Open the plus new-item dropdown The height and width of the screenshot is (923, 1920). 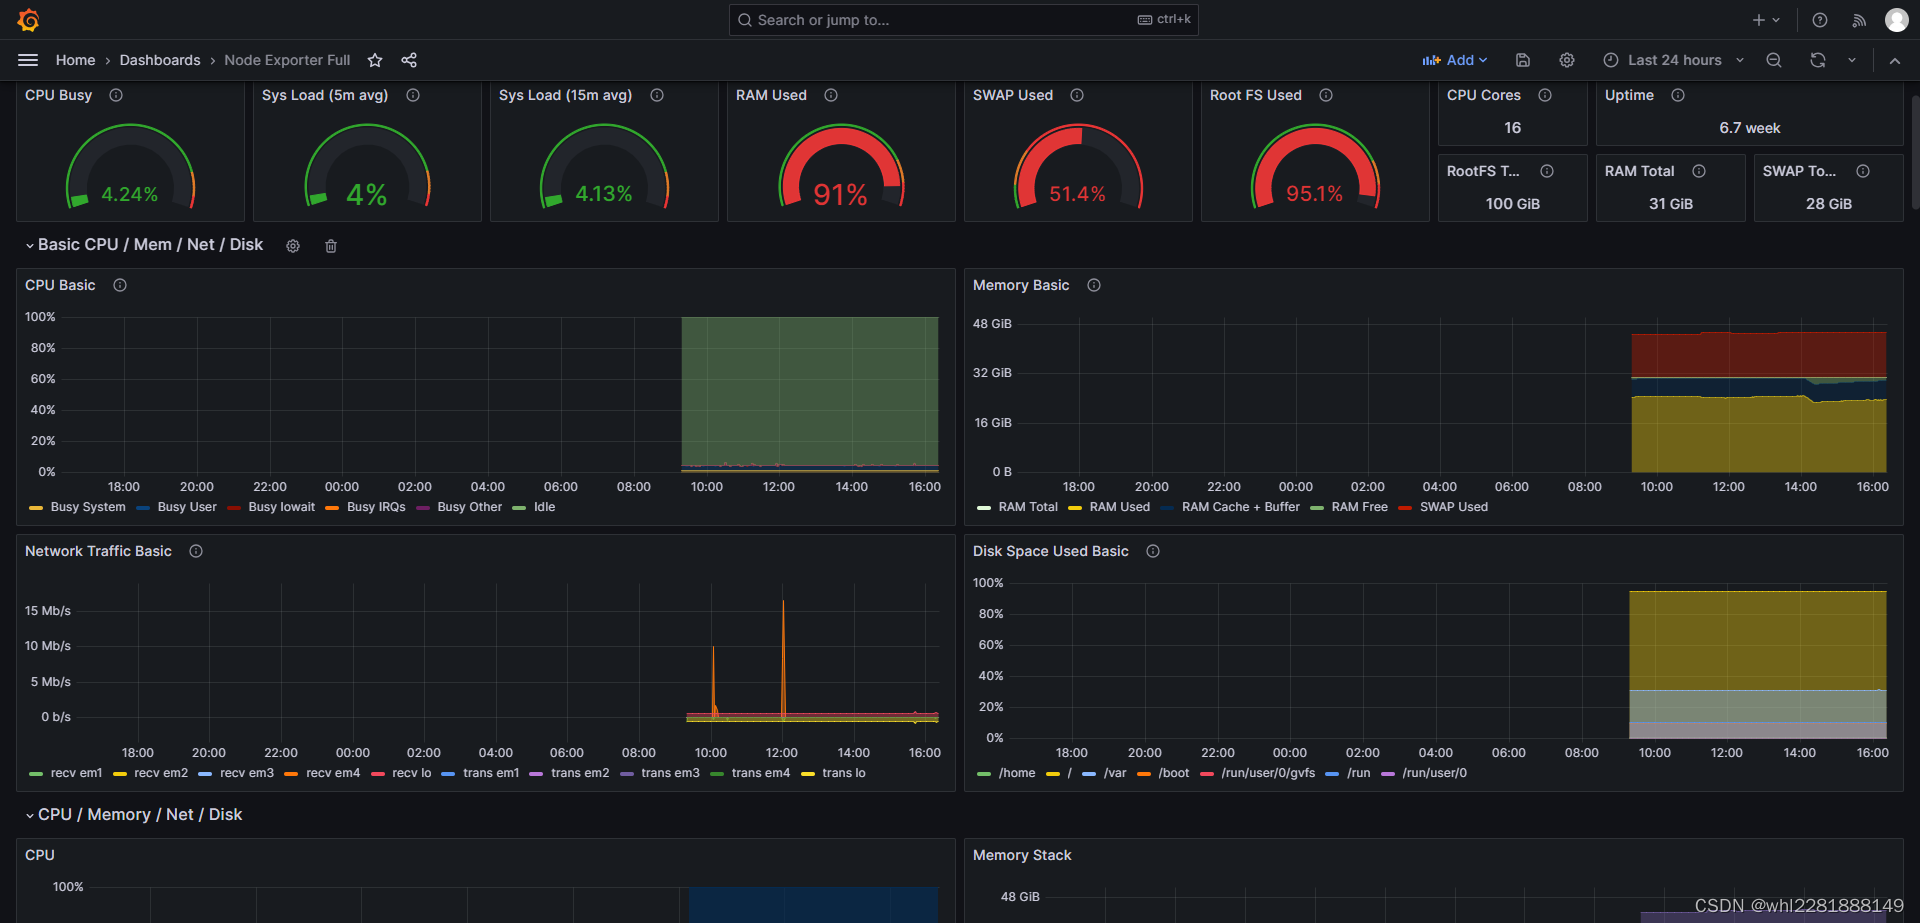pyautogui.click(x=1766, y=20)
